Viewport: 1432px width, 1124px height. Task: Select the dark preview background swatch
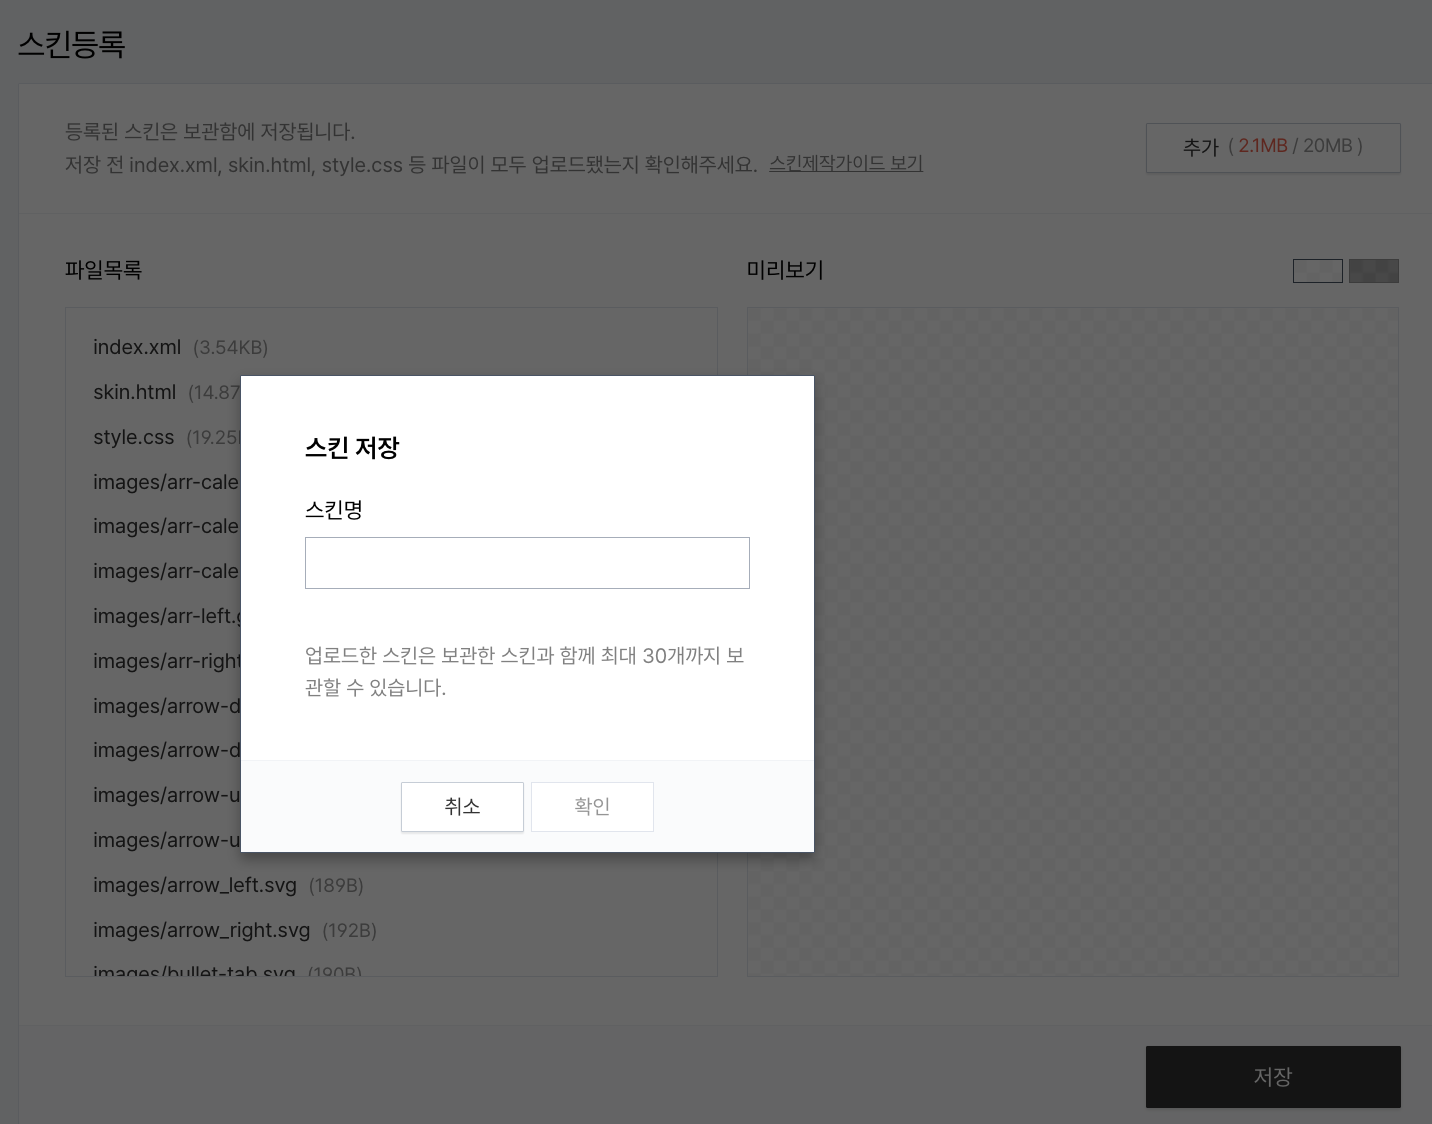tap(1374, 271)
